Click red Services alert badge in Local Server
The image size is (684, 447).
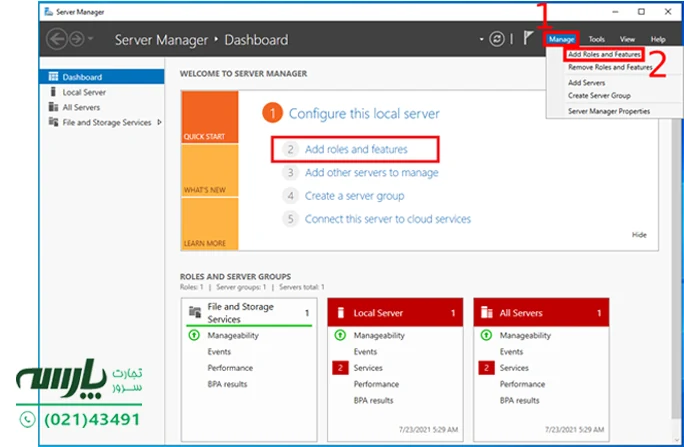(340, 368)
